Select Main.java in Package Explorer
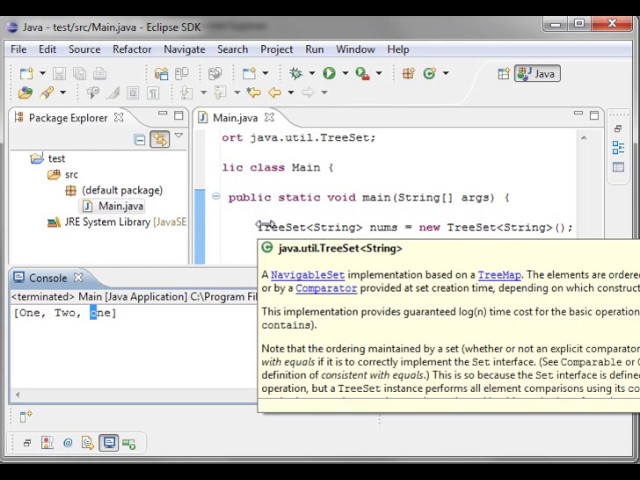The height and width of the screenshot is (480, 640). click(113, 206)
